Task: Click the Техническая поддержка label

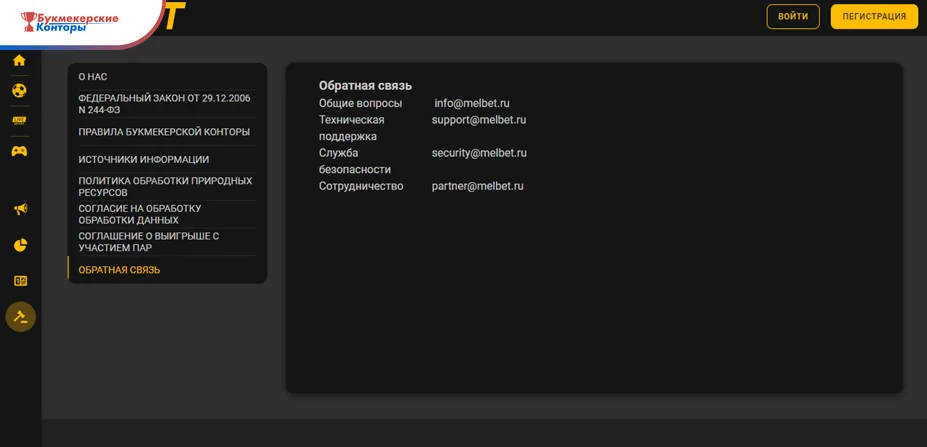Action: pyautogui.click(x=352, y=128)
